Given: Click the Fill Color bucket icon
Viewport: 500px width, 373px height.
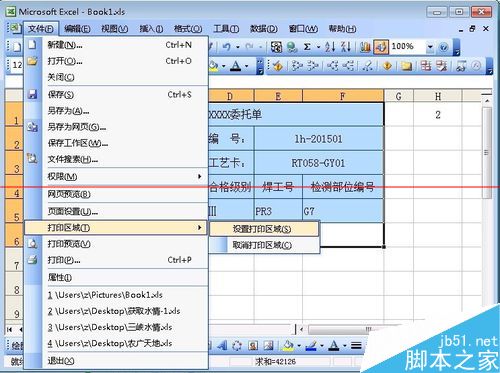Looking at the screenshot, I should [213, 66].
